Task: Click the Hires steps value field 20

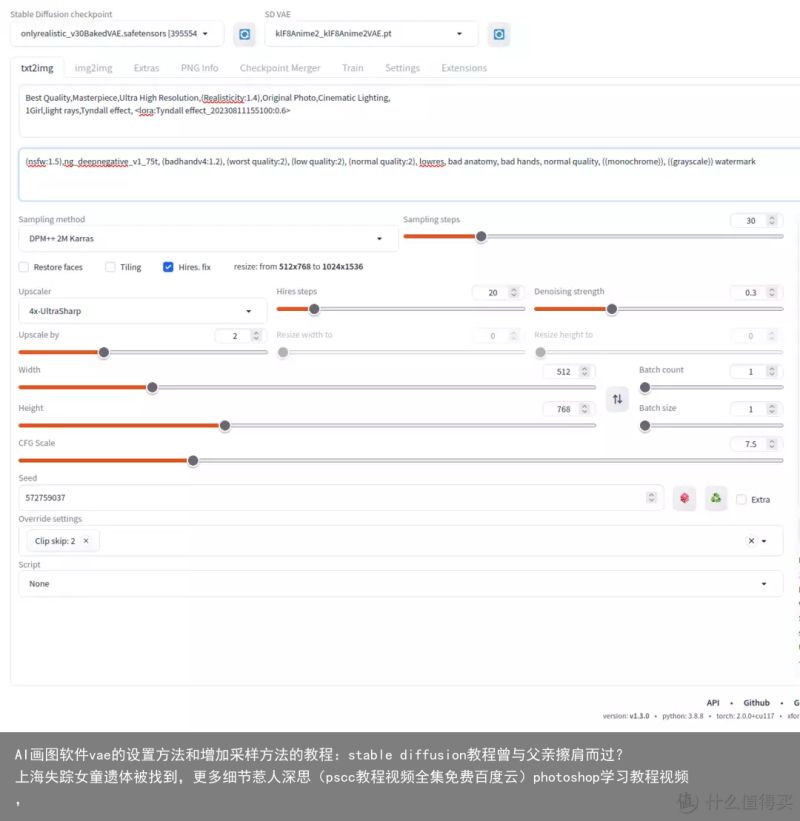Action: [492, 292]
